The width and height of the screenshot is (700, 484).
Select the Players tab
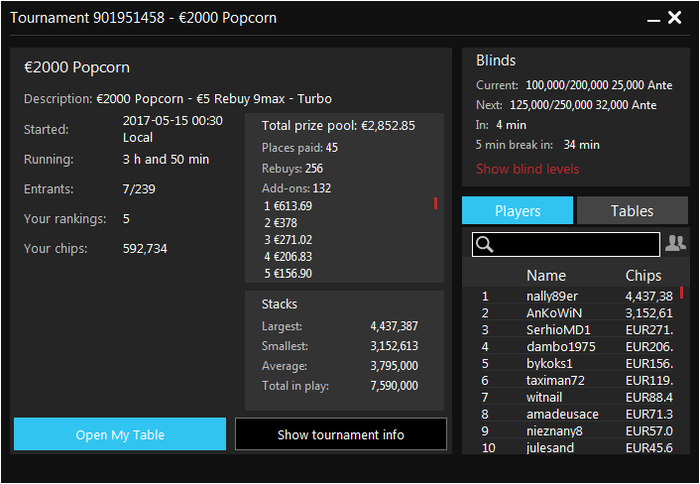pyautogui.click(x=517, y=210)
